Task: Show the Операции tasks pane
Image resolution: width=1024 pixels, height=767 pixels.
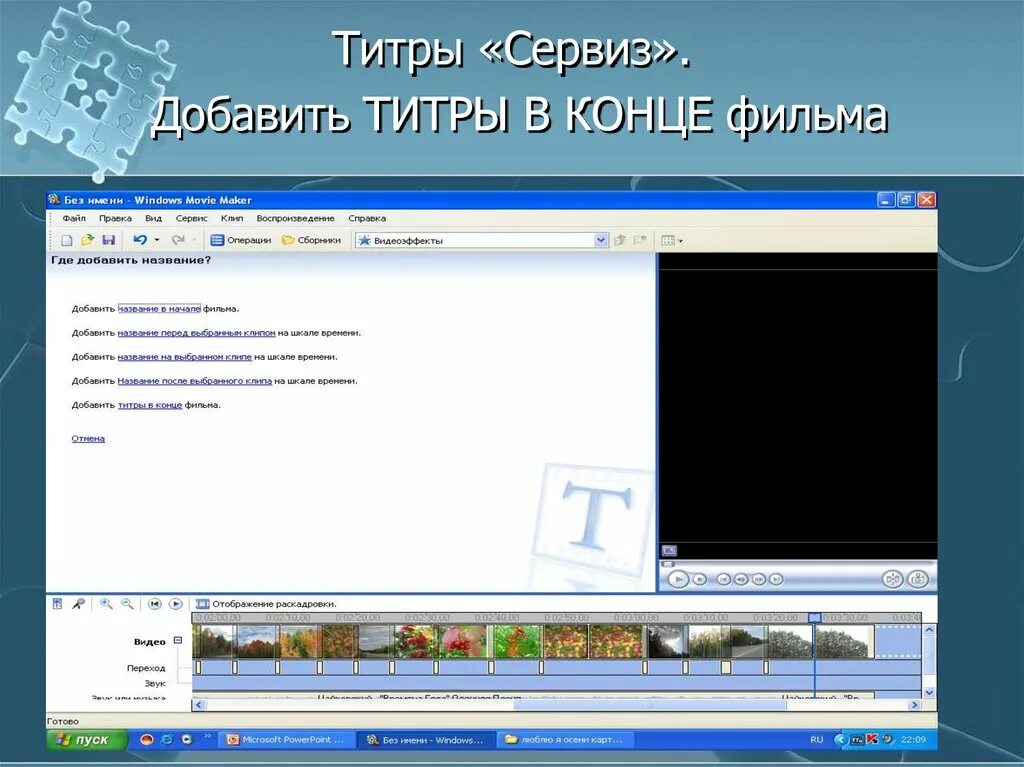Action: 241,240
